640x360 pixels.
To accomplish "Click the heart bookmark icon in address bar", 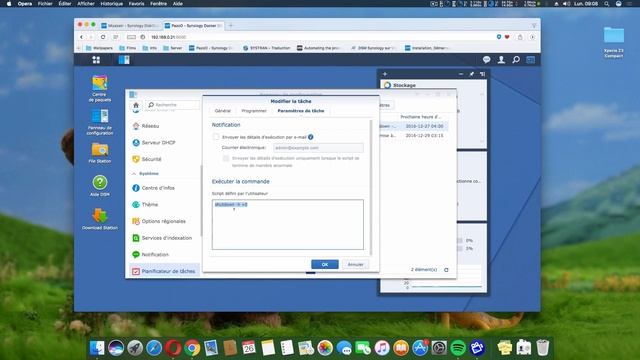I will (507, 37).
